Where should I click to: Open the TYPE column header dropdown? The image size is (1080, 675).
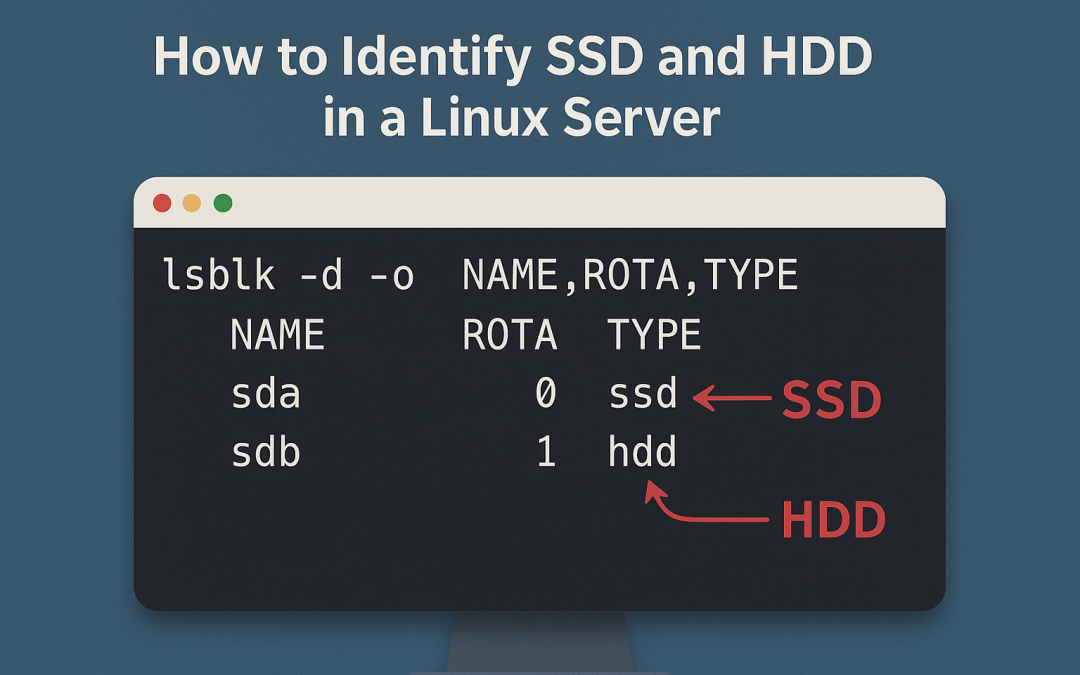pos(655,334)
